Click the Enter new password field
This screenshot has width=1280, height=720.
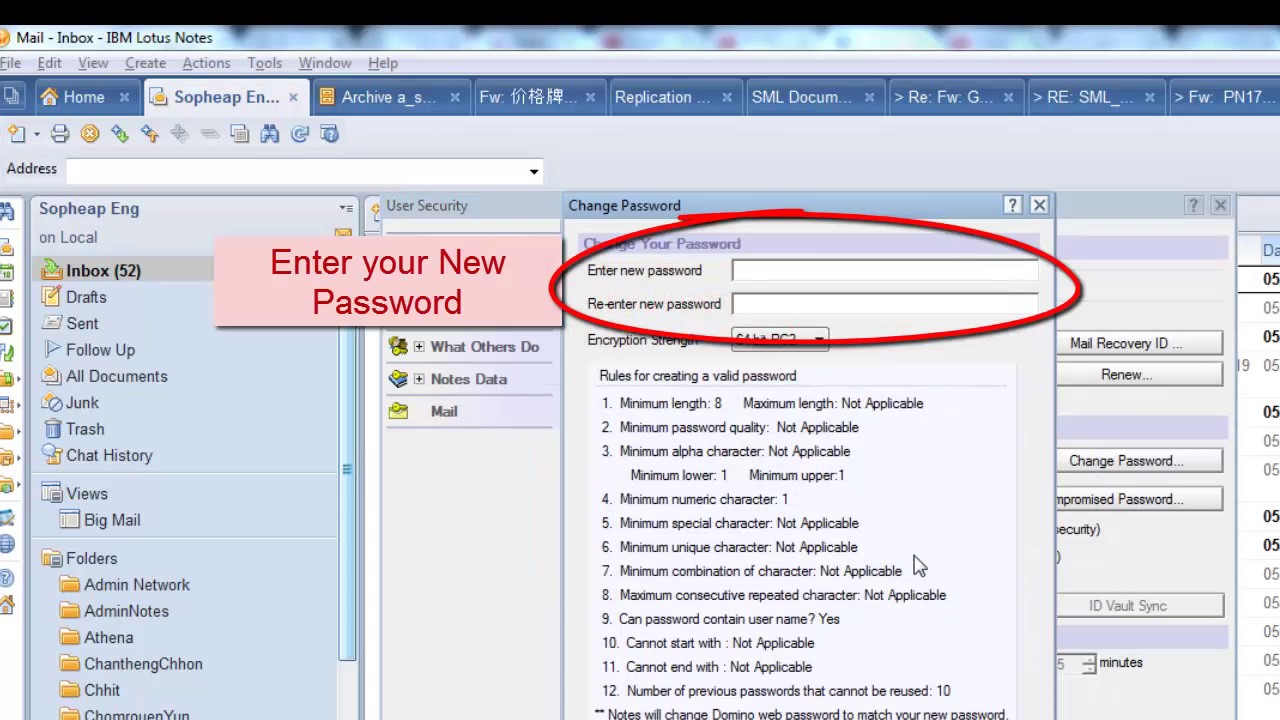tap(885, 270)
